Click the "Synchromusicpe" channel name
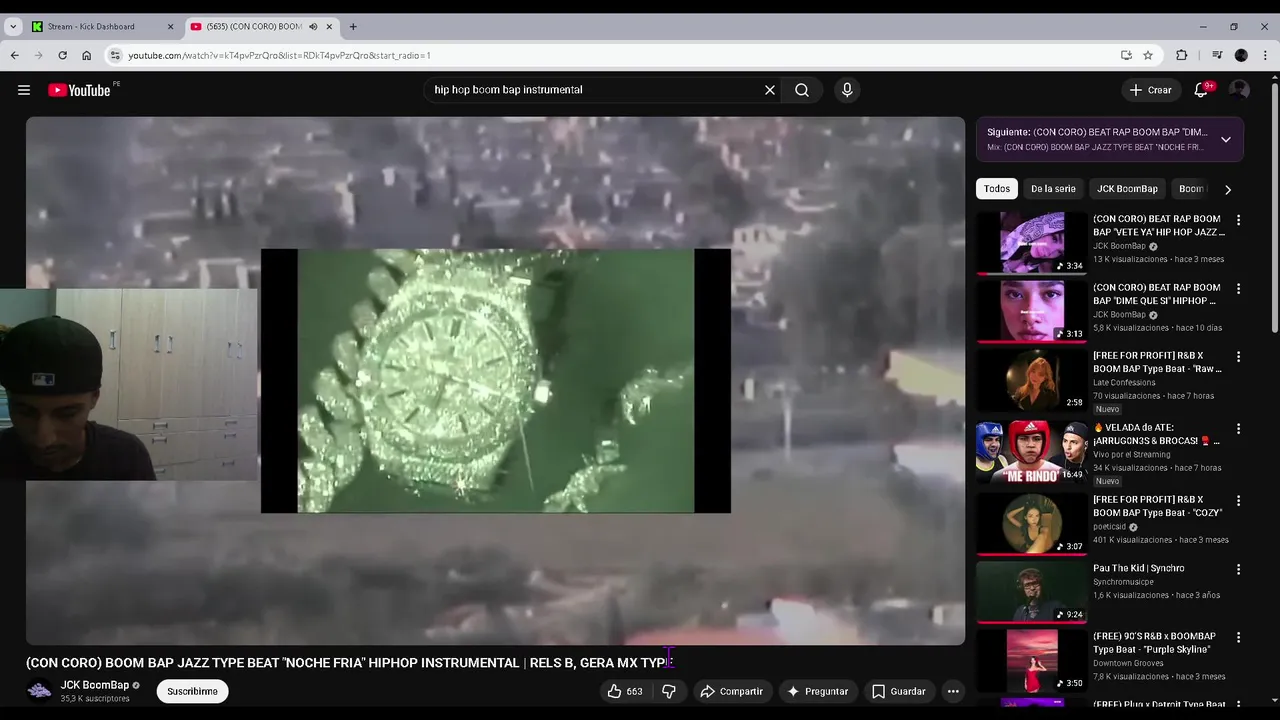Image resolution: width=1280 pixels, height=720 pixels. tap(1123, 582)
